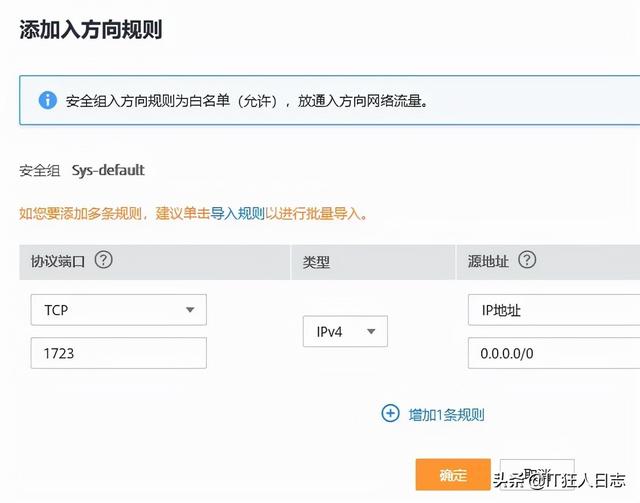This screenshot has height=503, width=640.
Task: Click the blue info icon in the banner
Action: coord(47,101)
